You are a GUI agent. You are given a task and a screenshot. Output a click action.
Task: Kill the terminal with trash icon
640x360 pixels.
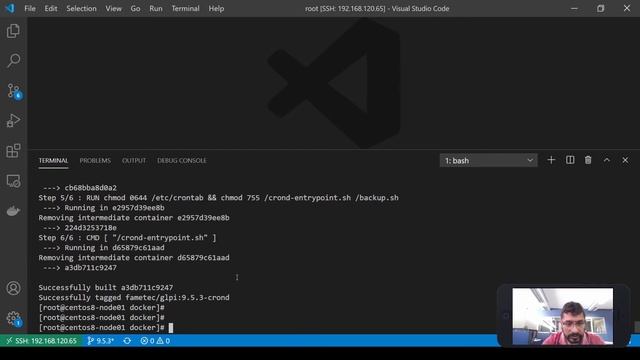[588, 160]
